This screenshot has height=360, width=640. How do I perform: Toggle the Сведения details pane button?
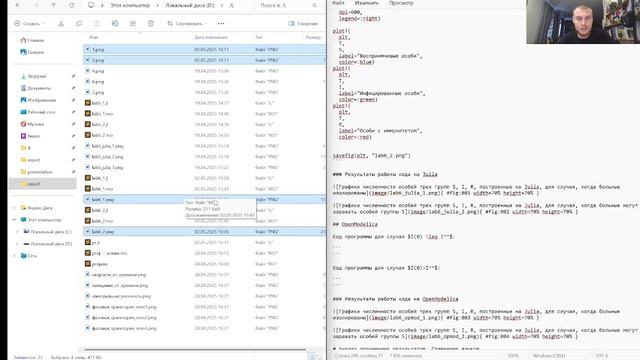pos(303,23)
